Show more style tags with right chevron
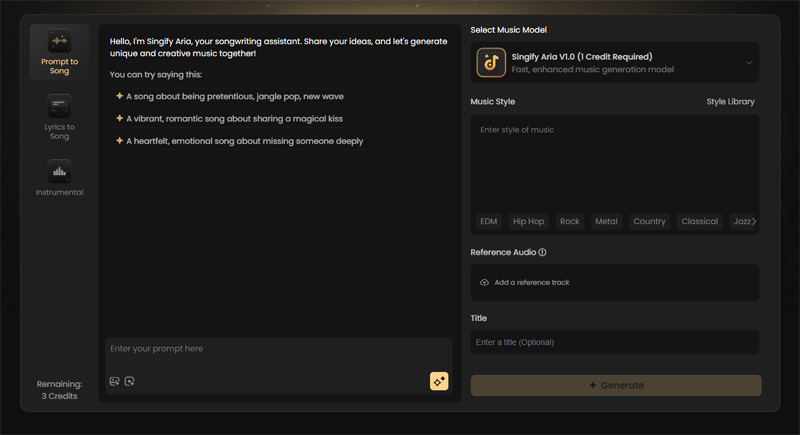 (754, 221)
